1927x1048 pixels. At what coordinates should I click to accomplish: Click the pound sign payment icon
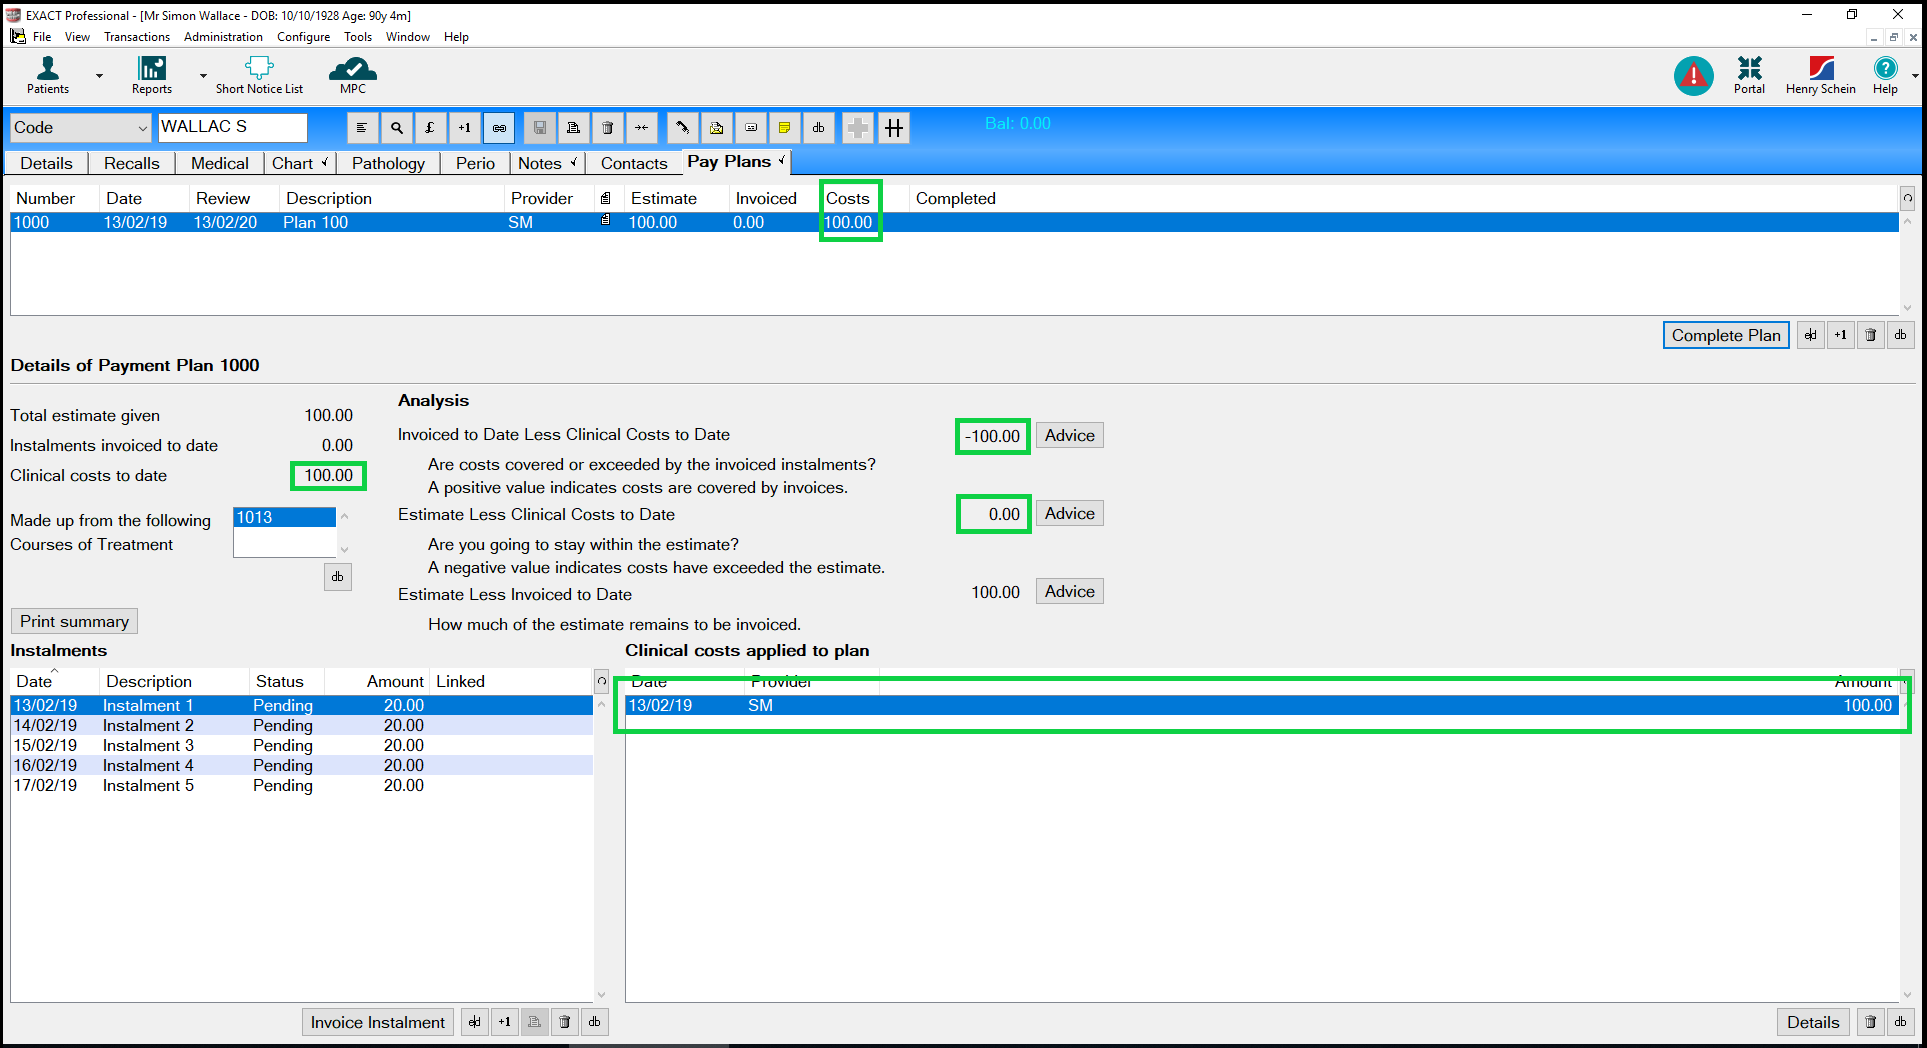click(x=430, y=128)
